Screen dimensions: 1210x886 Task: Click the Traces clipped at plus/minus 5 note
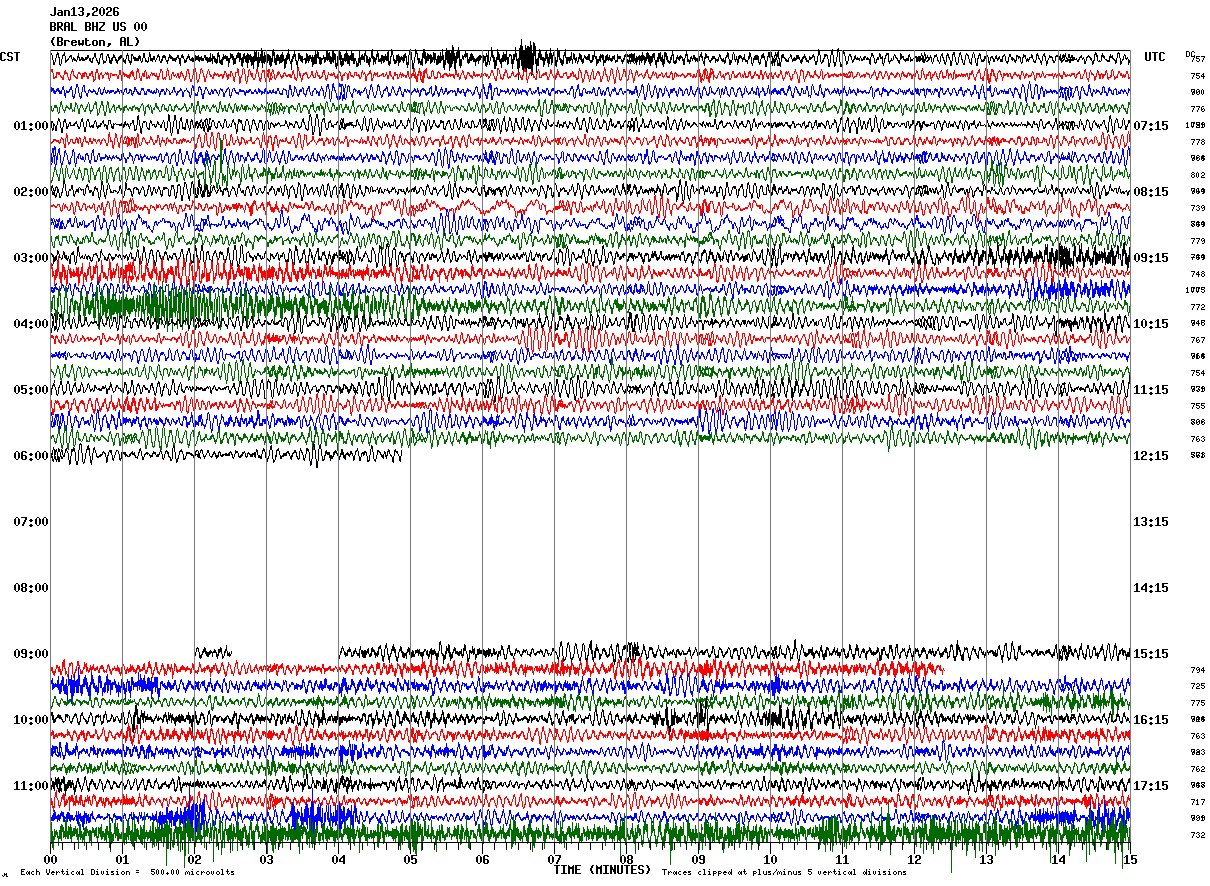coord(784,873)
